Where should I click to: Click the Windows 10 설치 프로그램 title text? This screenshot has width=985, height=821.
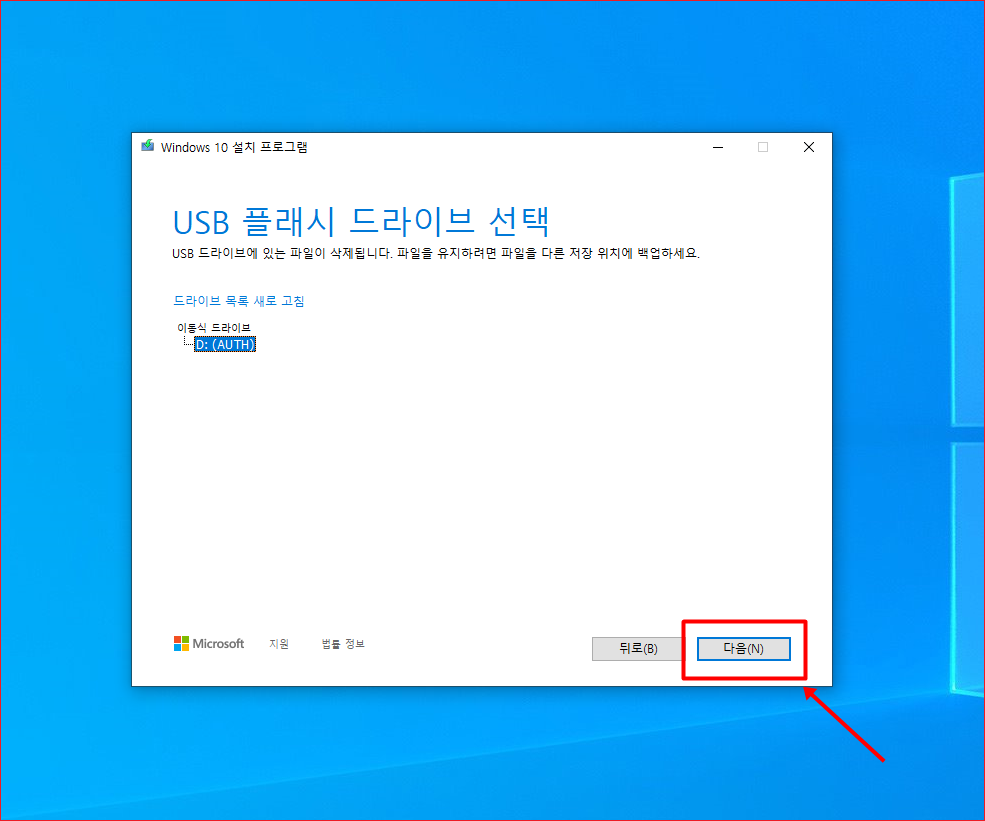[234, 147]
